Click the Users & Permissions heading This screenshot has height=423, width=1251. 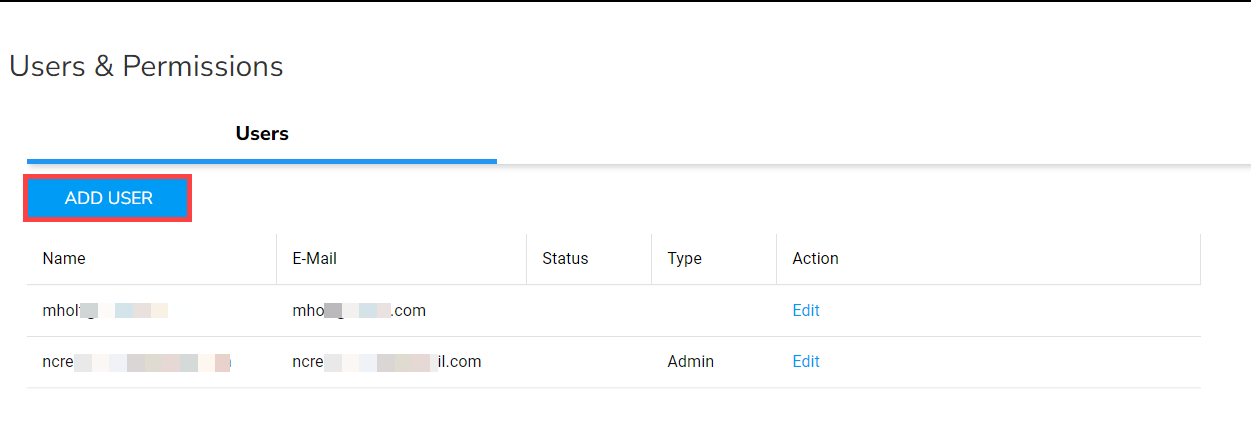point(146,66)
